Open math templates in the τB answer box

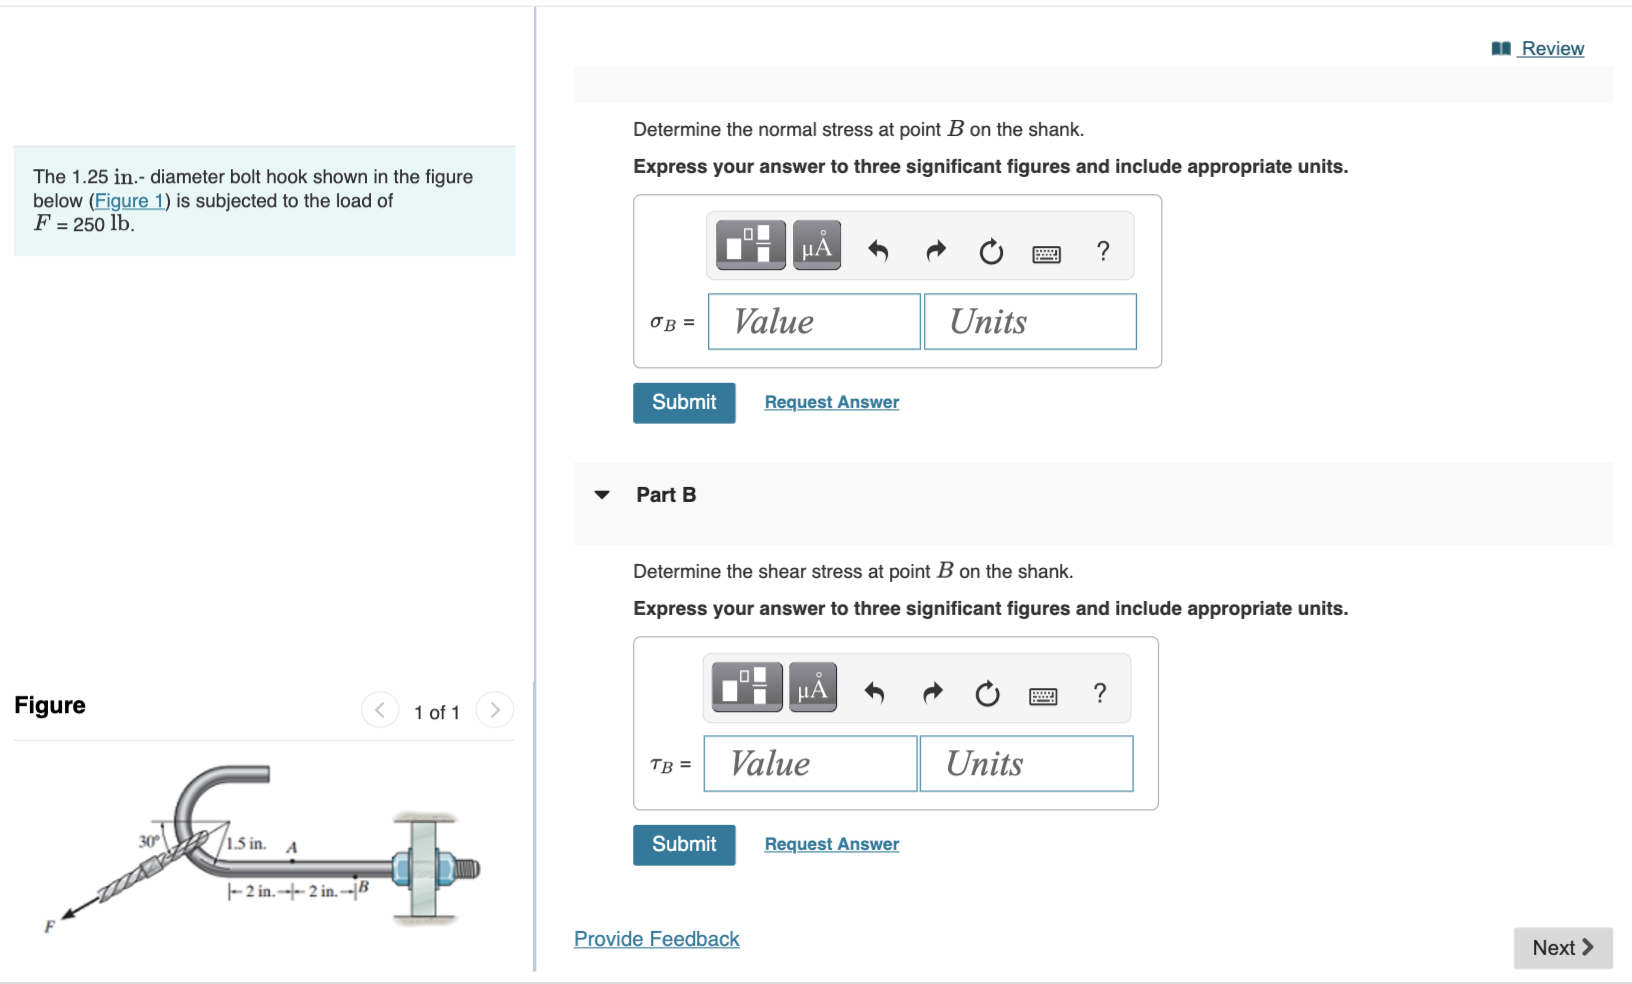point(746,687)
